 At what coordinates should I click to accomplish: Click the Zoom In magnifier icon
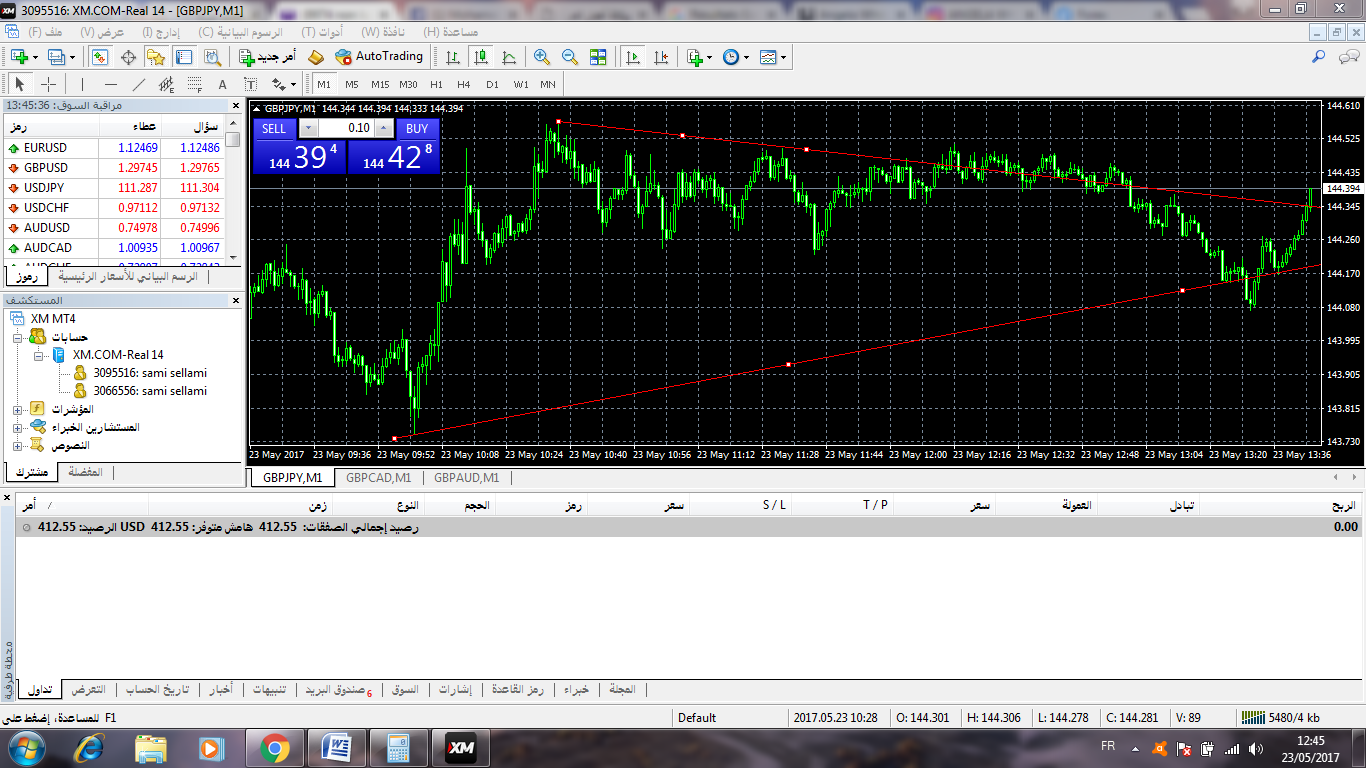click(541, 57)
